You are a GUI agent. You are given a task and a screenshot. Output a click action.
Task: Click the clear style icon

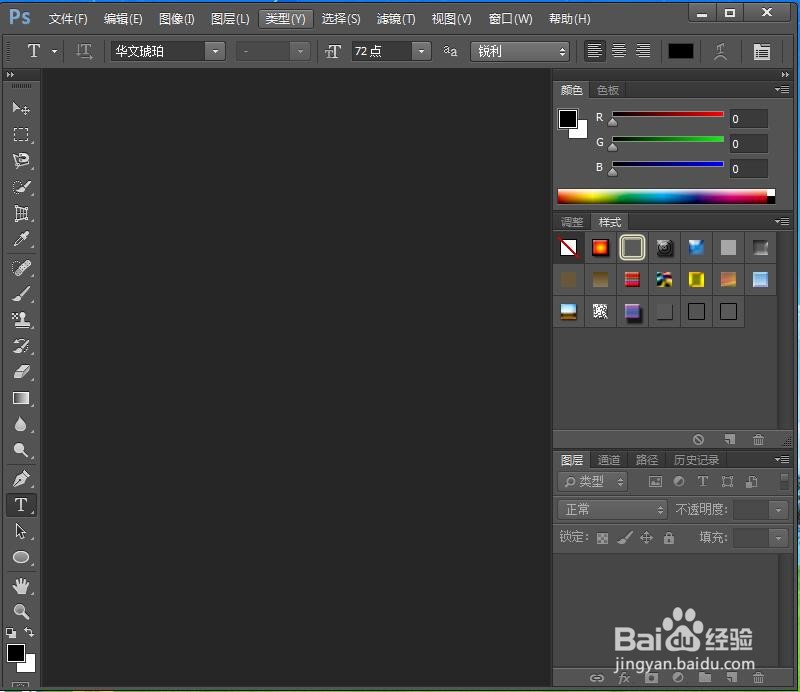tap(698, 439)
